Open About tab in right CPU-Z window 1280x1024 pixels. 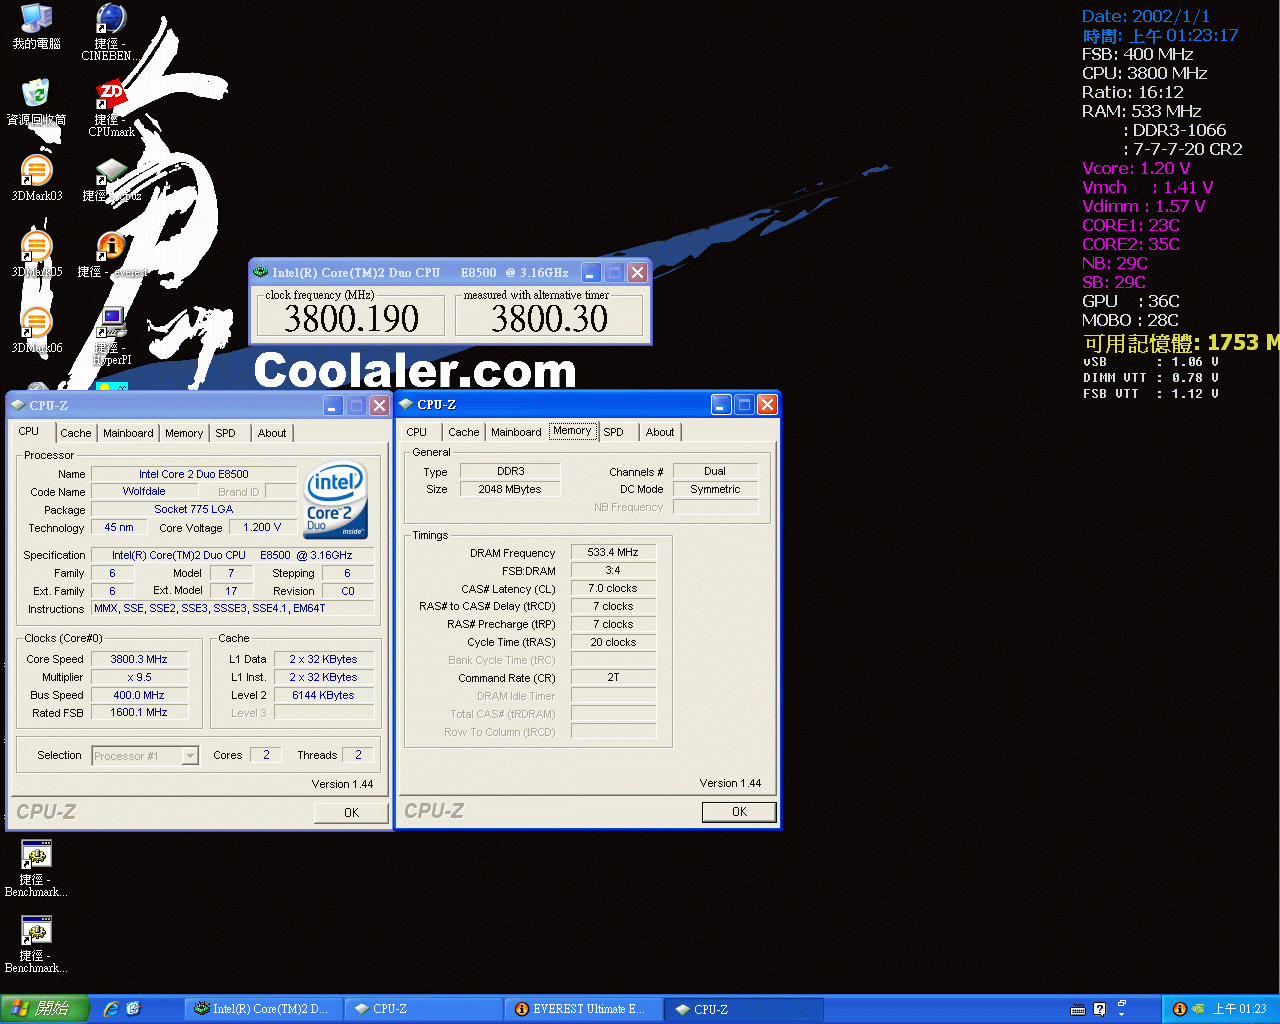tap(660, 432)
